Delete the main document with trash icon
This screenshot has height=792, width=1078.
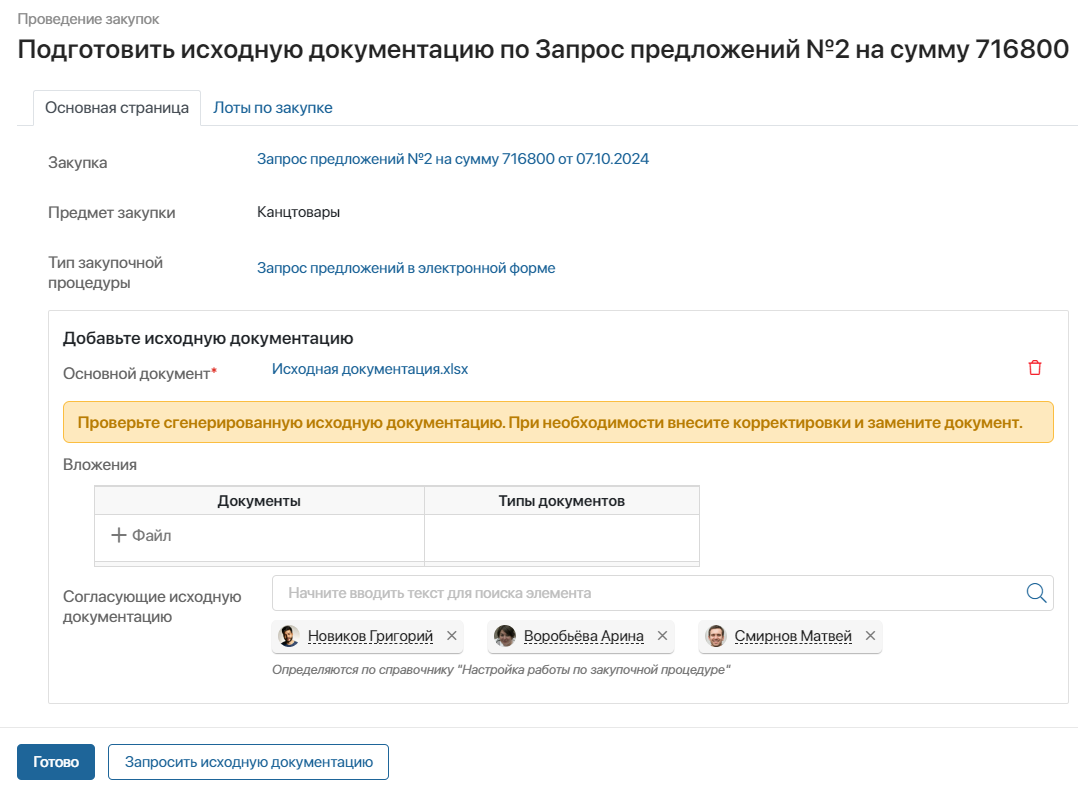1035,368
